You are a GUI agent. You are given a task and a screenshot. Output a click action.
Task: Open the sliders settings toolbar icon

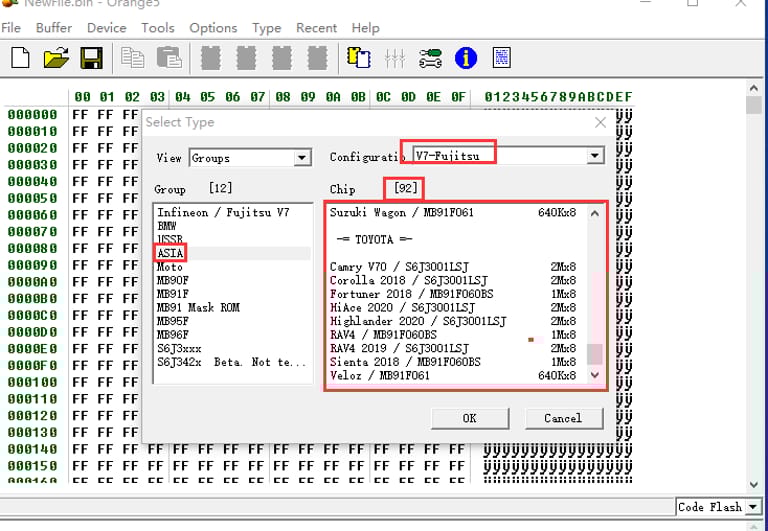[395, 58]
